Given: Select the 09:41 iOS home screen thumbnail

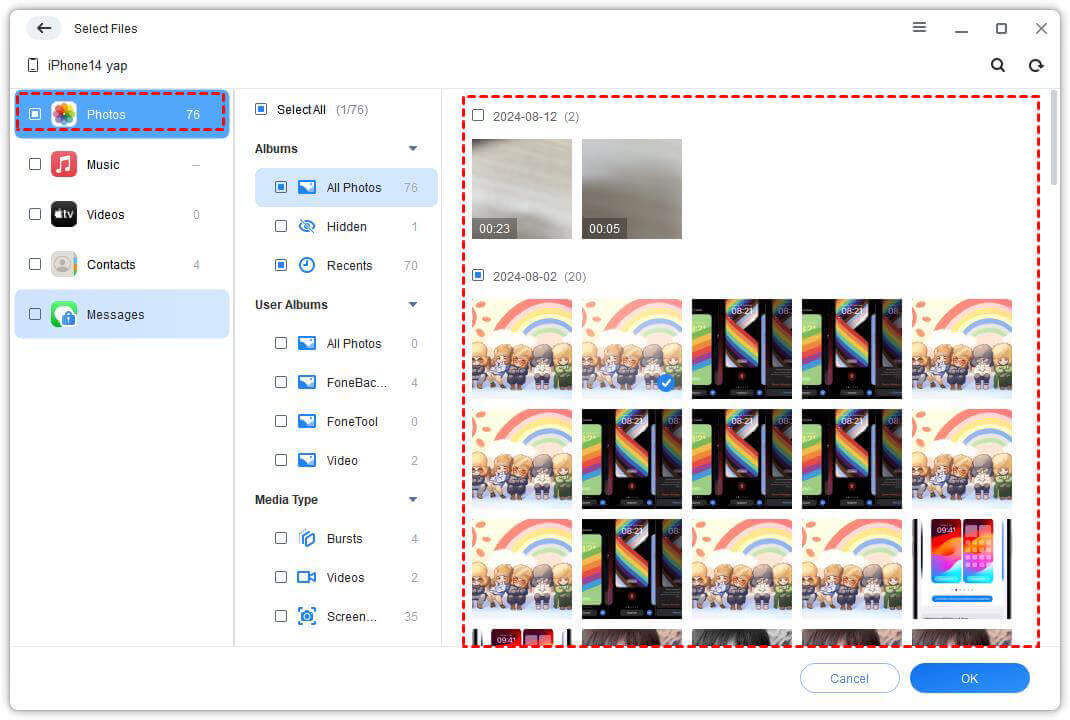Looking at the screenshot, I should tap(961, 569).
